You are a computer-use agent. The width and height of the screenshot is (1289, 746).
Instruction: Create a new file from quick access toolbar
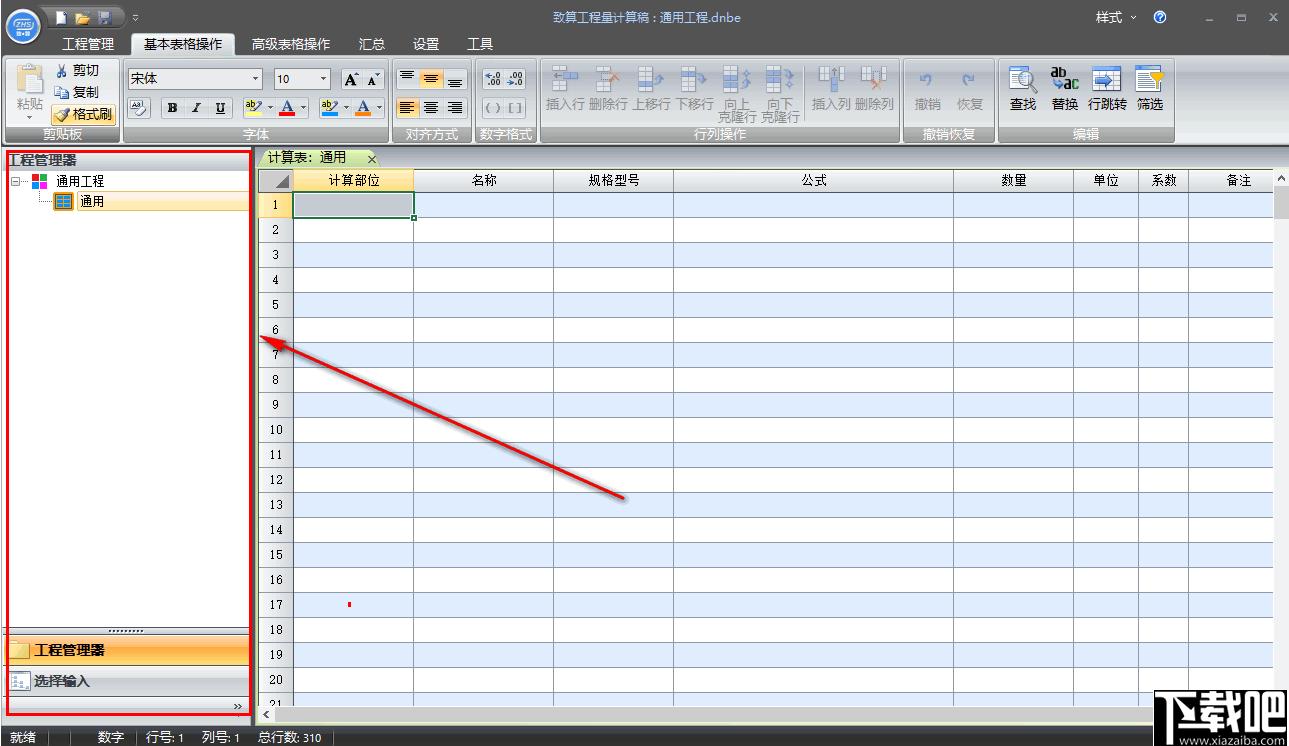[x=62, y=18]
